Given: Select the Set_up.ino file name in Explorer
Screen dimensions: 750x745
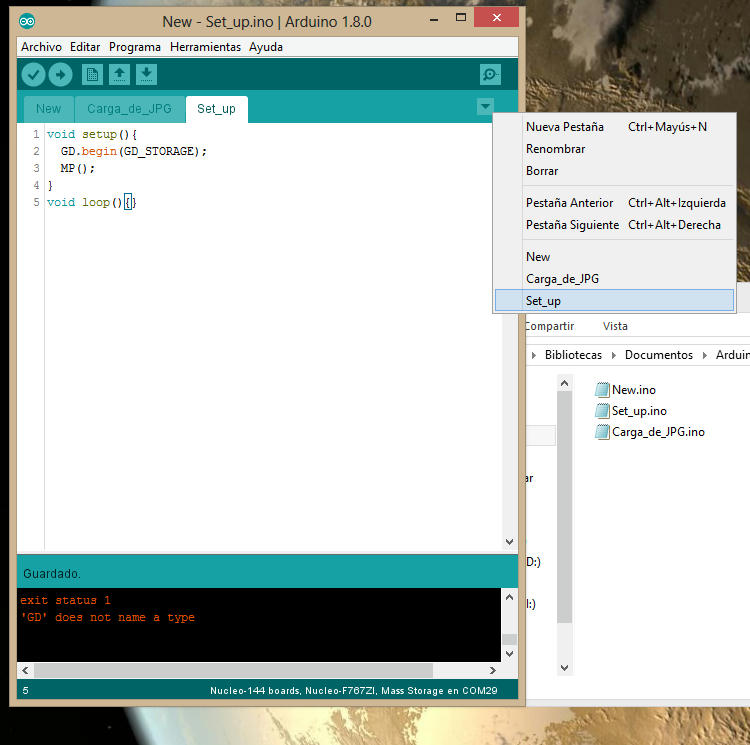Looking at the screenshot, I should click(639, 411).
